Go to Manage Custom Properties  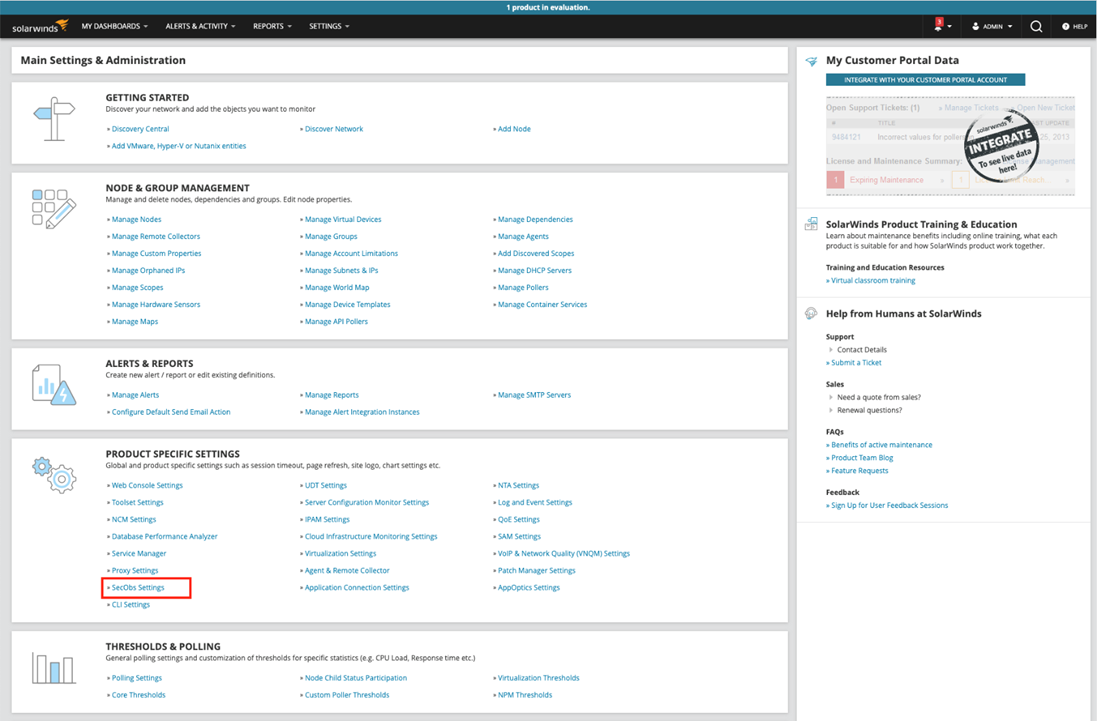point(156,254)
